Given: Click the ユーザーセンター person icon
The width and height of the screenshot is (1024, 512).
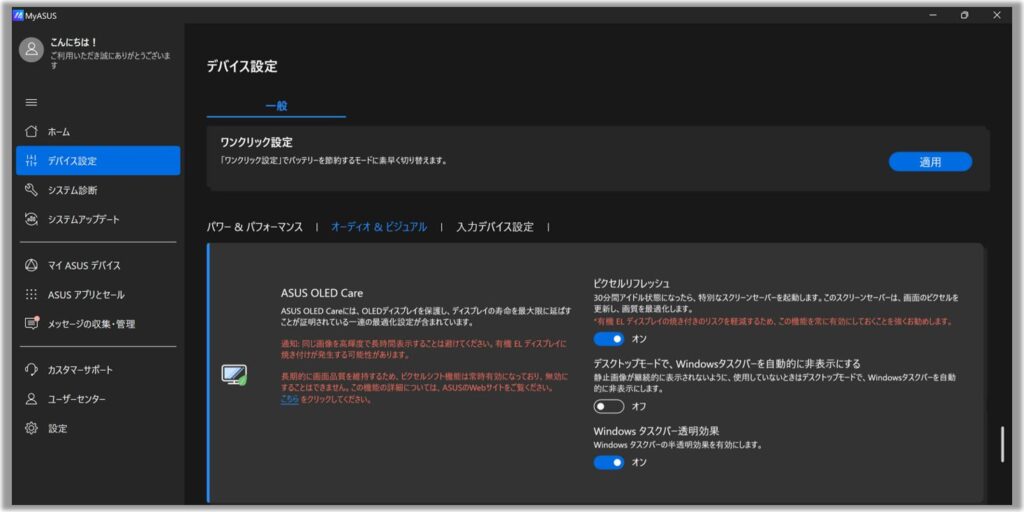Looking at the screenshot, I should (31, 399).
